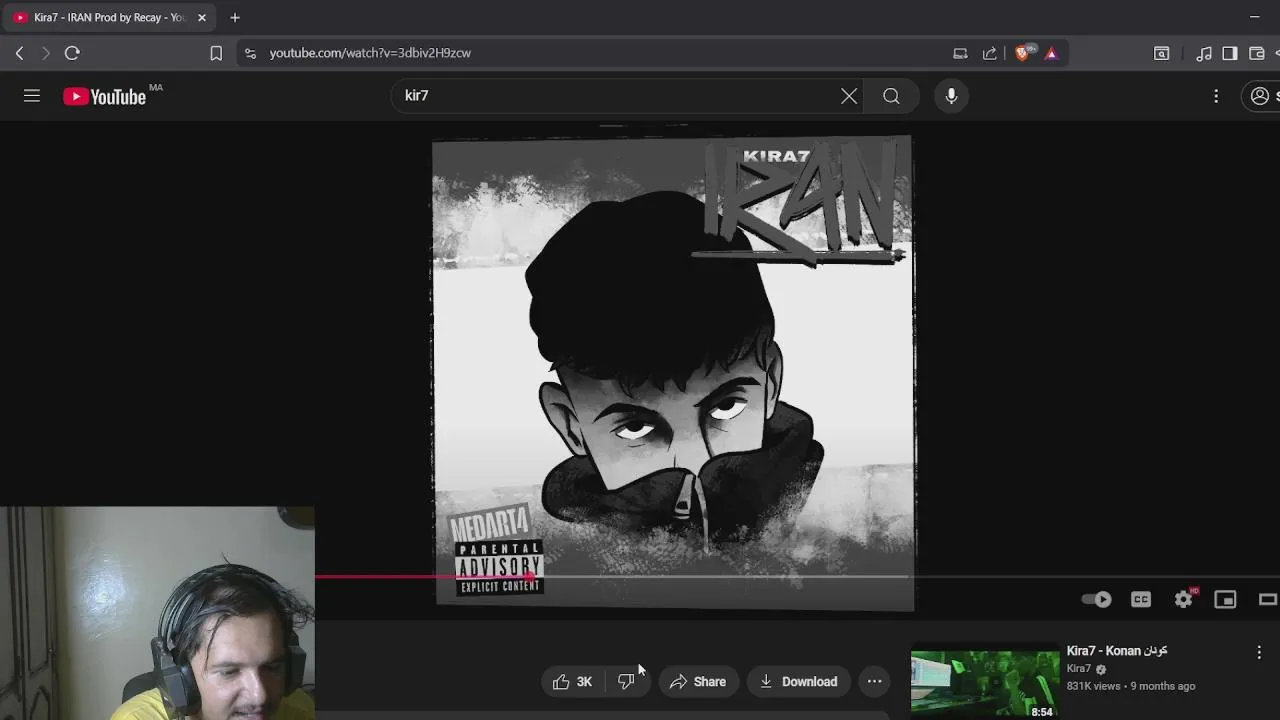Open YouTube settings three-dot menu

pyautogui.click(x=1216, y=96)
